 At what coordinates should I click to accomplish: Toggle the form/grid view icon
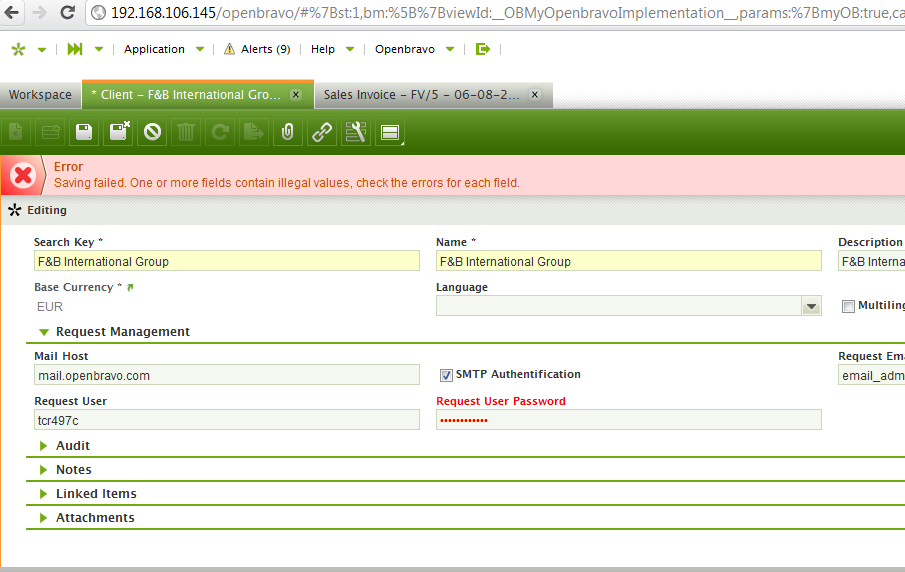coord(390,132)
